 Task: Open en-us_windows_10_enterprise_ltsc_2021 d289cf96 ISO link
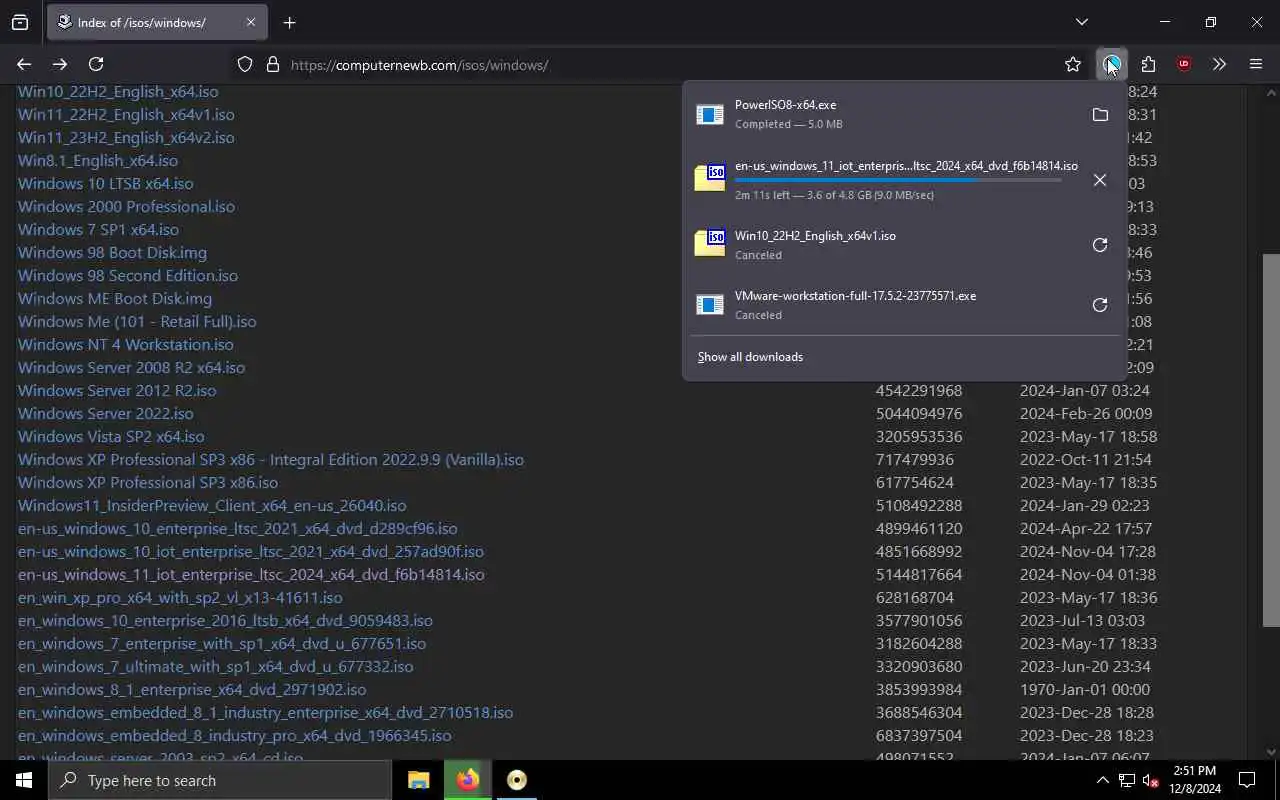(x=238, y=528)
